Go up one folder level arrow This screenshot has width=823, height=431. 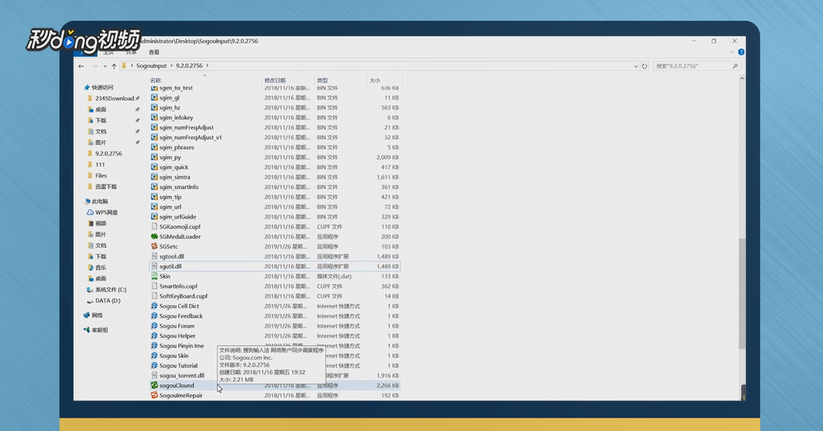(x=114, y=66)
